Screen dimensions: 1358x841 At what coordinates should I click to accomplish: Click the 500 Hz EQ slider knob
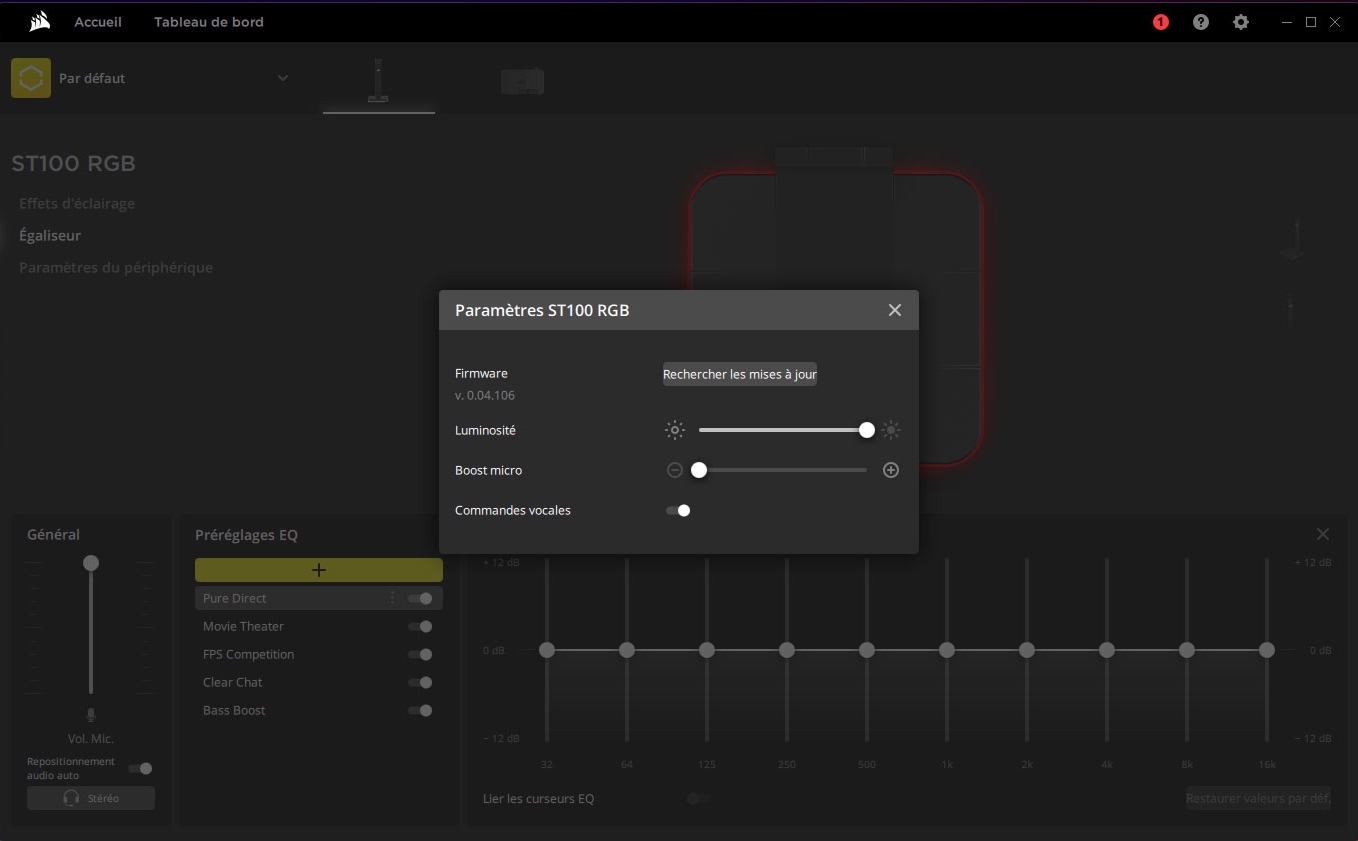867,650
